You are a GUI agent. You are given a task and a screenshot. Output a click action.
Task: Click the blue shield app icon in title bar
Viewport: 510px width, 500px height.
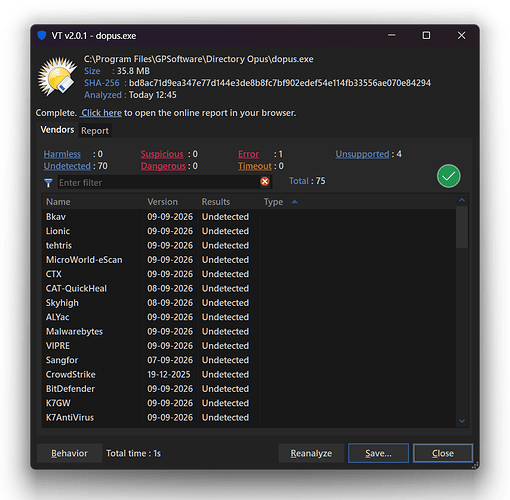[42, 35]
